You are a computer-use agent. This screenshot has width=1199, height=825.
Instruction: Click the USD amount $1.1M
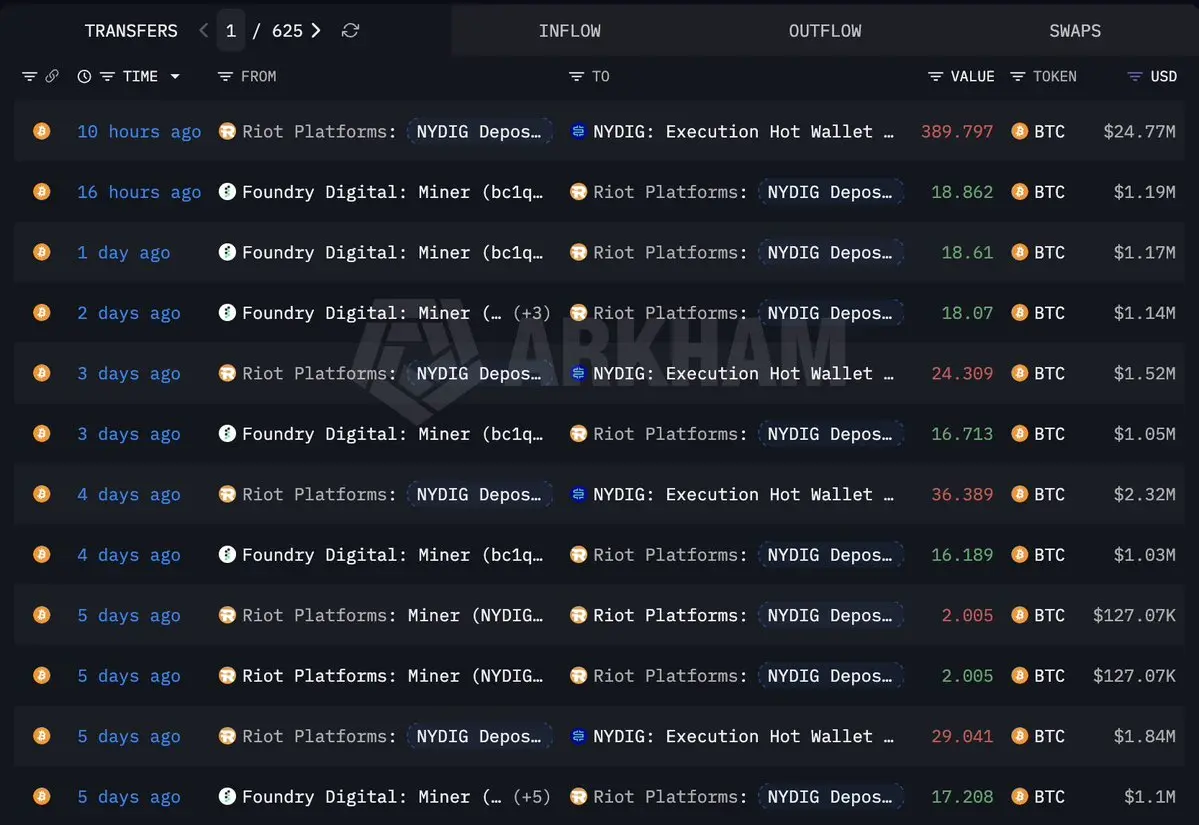point(1150,797)
